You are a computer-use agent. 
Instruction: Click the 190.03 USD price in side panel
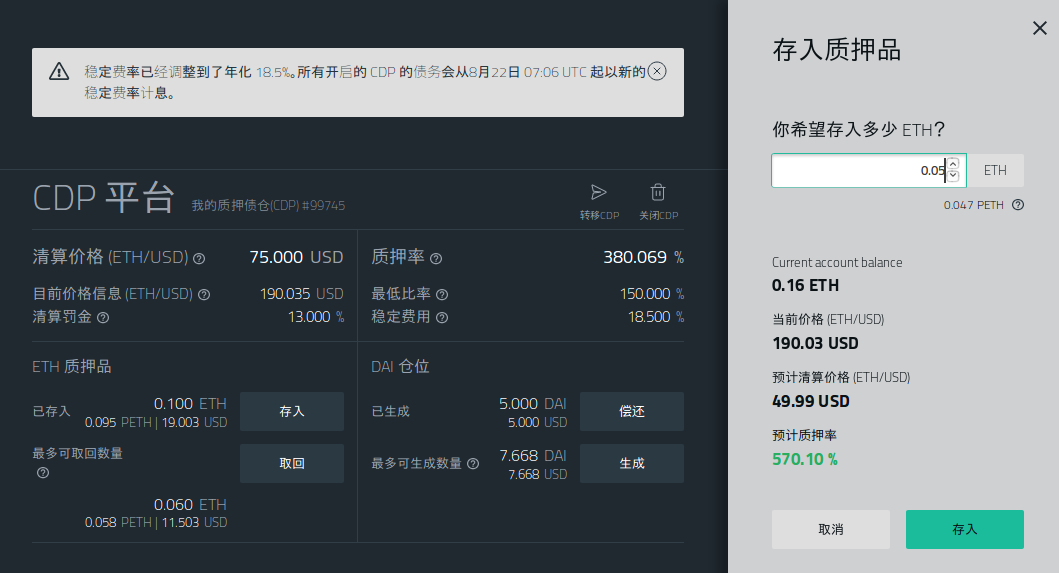815,343
